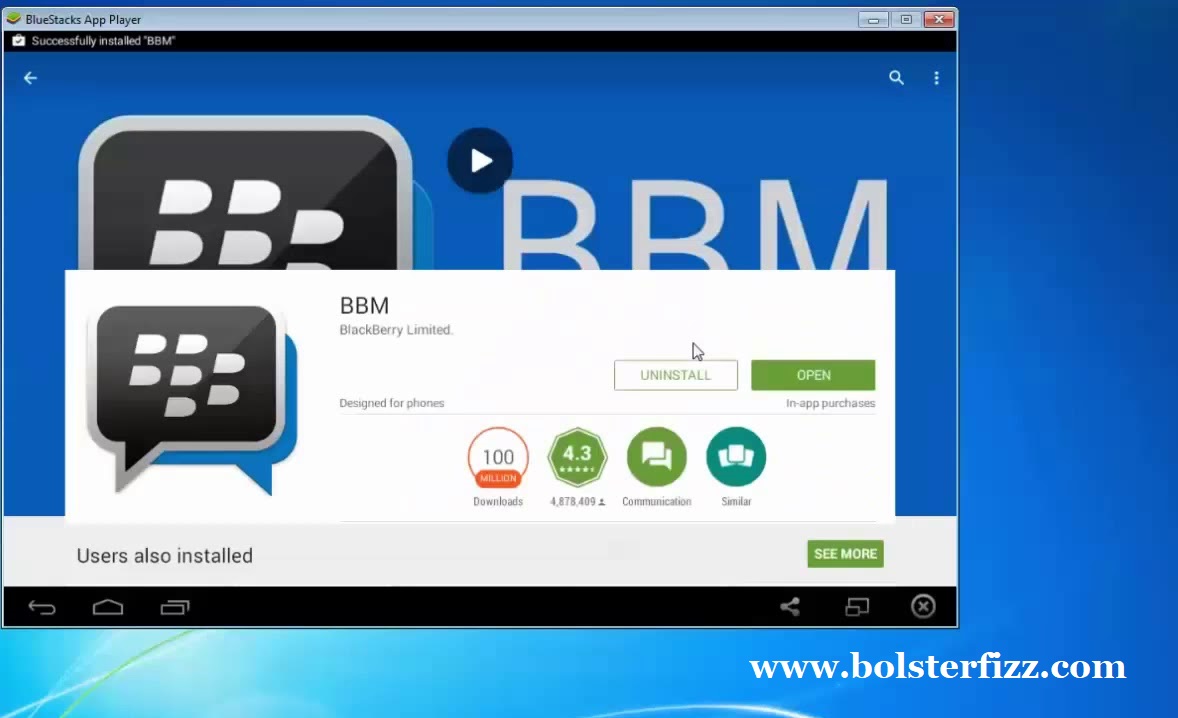
Task: Click the BlueStacks App Player title icon
Action: tap(14, 19)
